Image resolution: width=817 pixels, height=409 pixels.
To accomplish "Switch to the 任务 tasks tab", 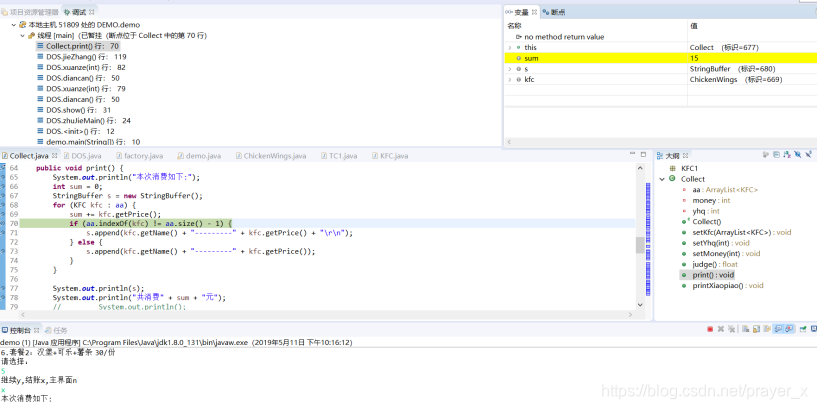I will (56, 330).
